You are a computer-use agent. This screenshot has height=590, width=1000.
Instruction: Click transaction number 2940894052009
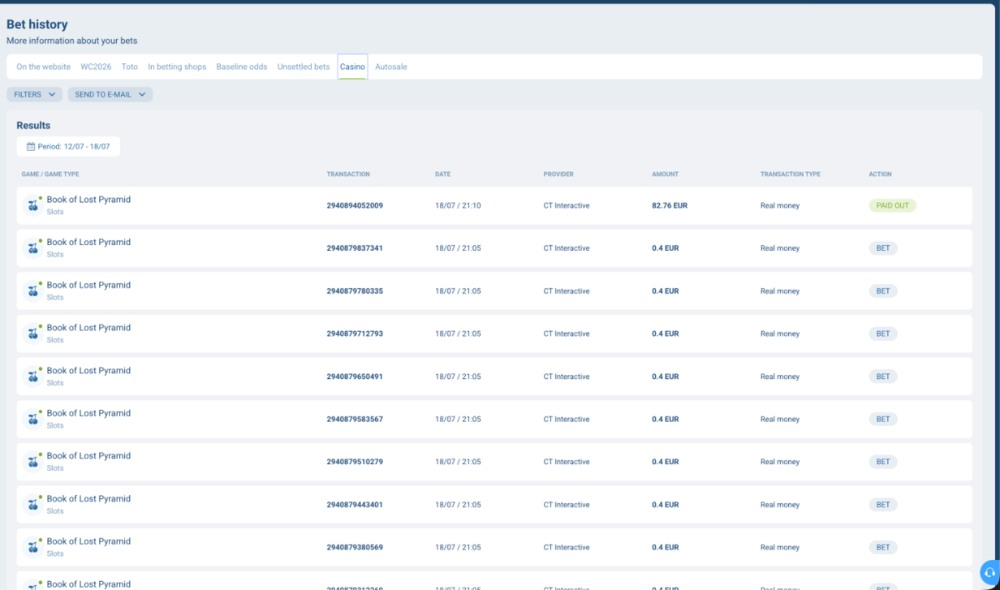(355, 205)
